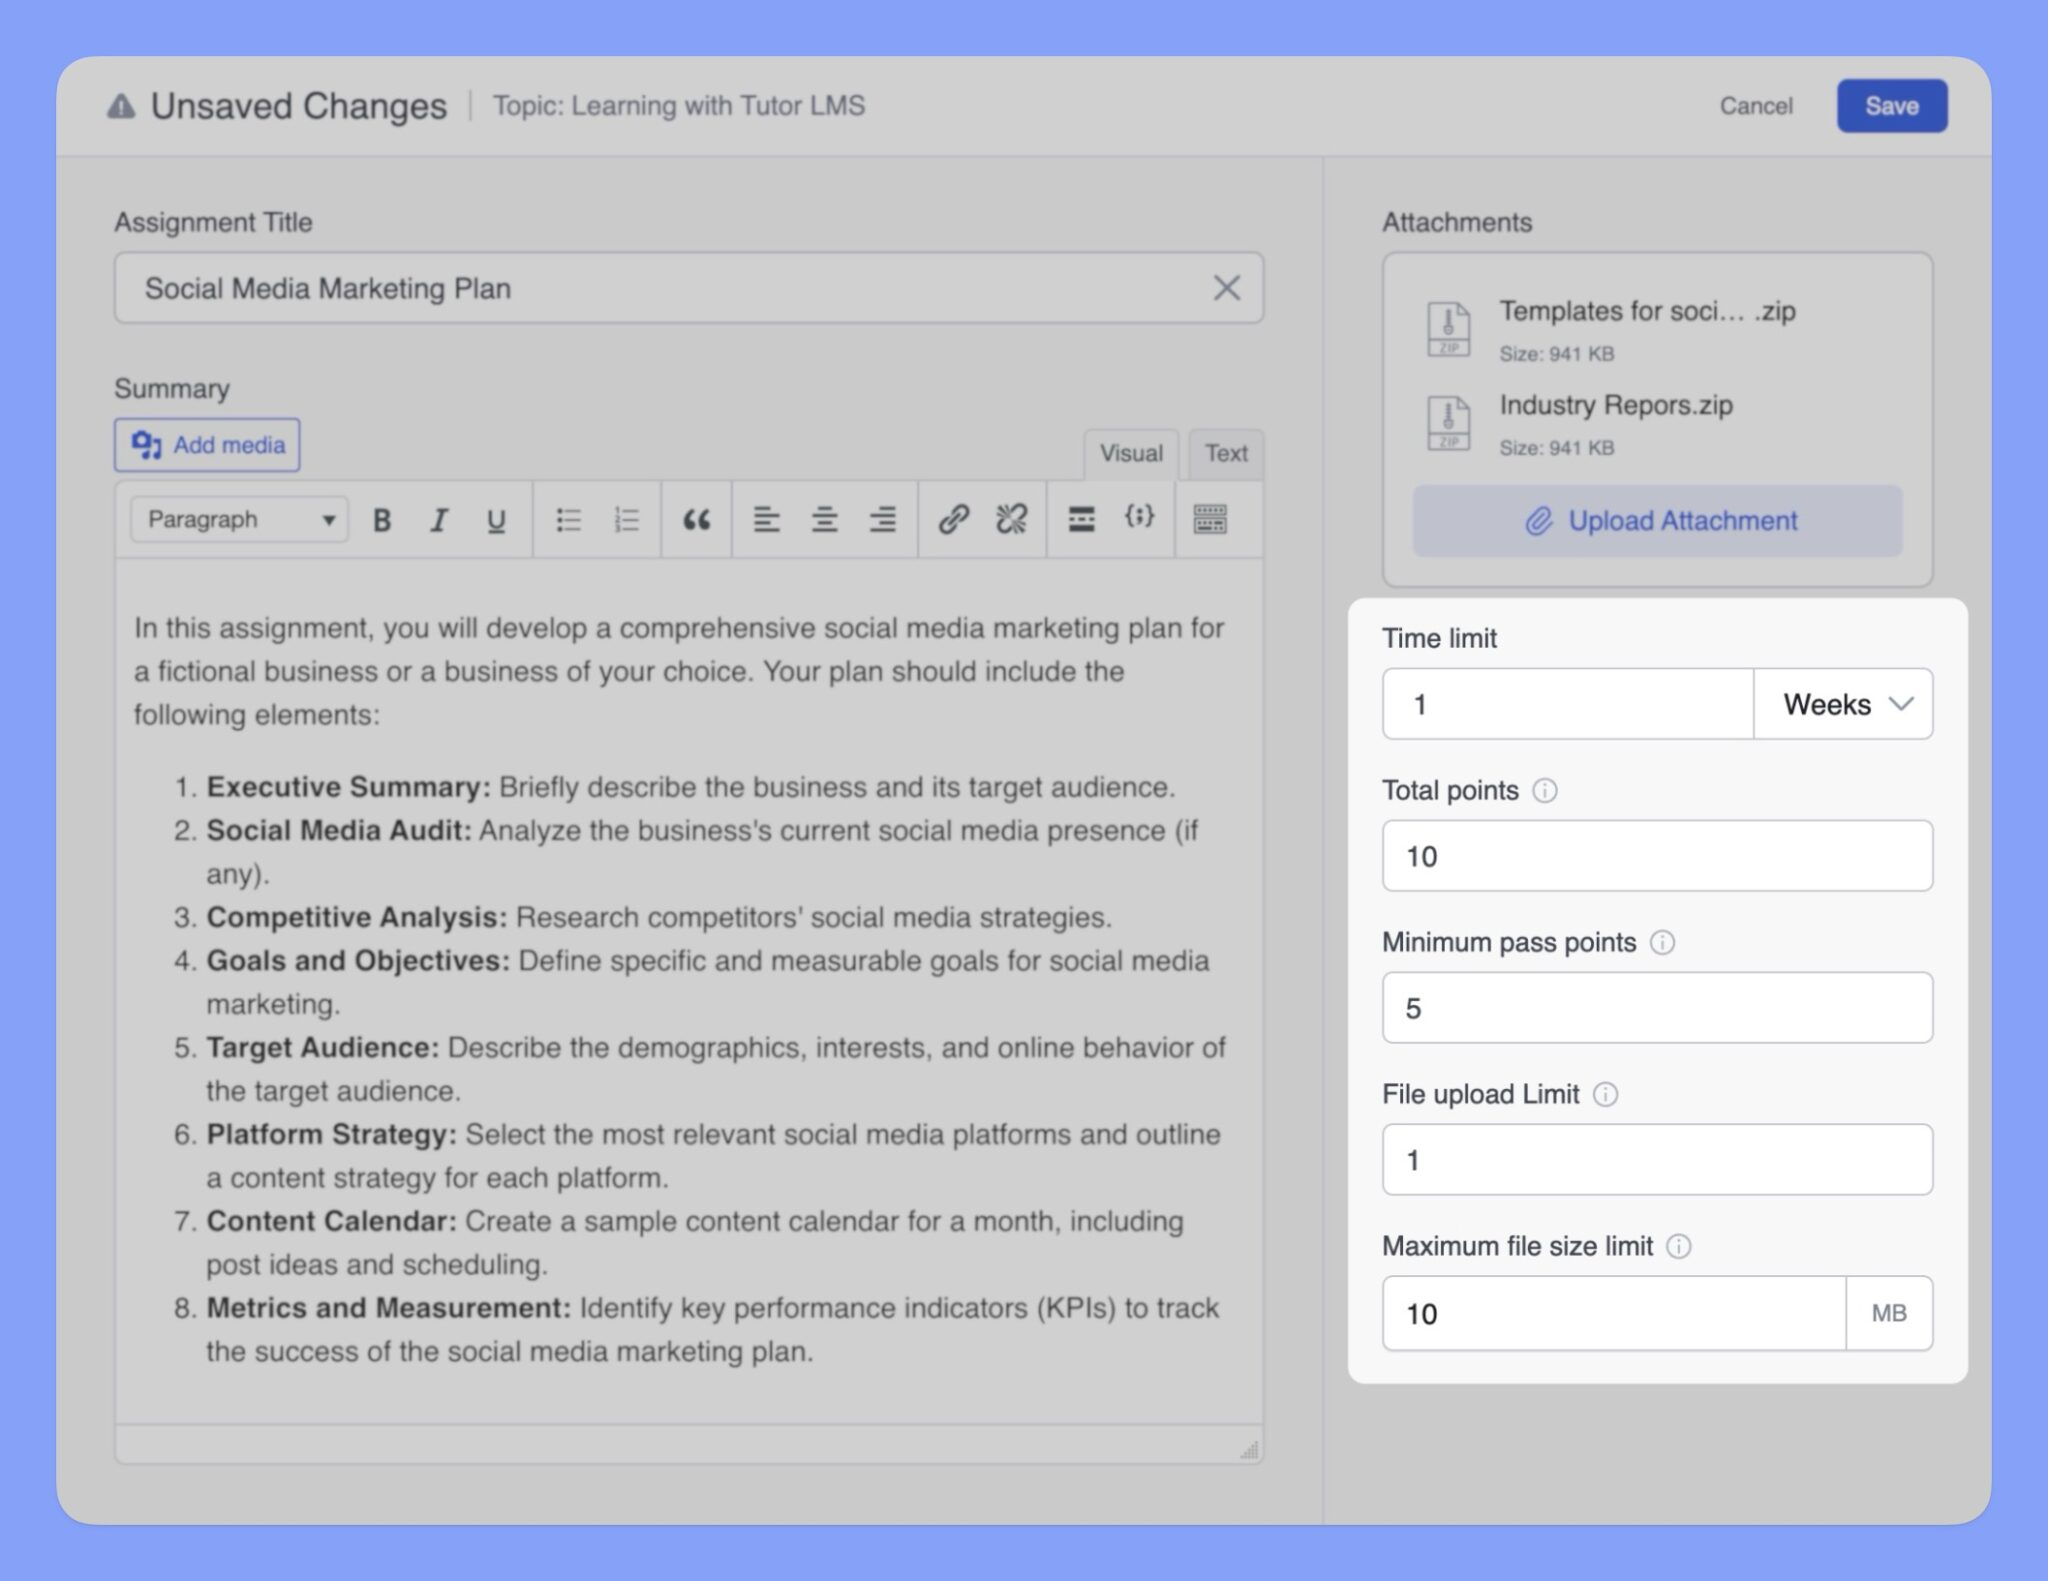The width and height of the screenshot is (2048, 1581).
Task: Switch to the Text editor tab
Action: pos(1225,453)
